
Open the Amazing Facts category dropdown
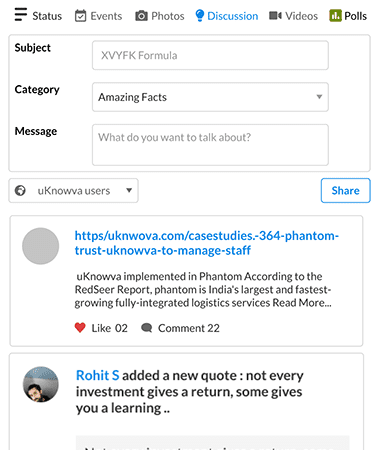[210, 97]
